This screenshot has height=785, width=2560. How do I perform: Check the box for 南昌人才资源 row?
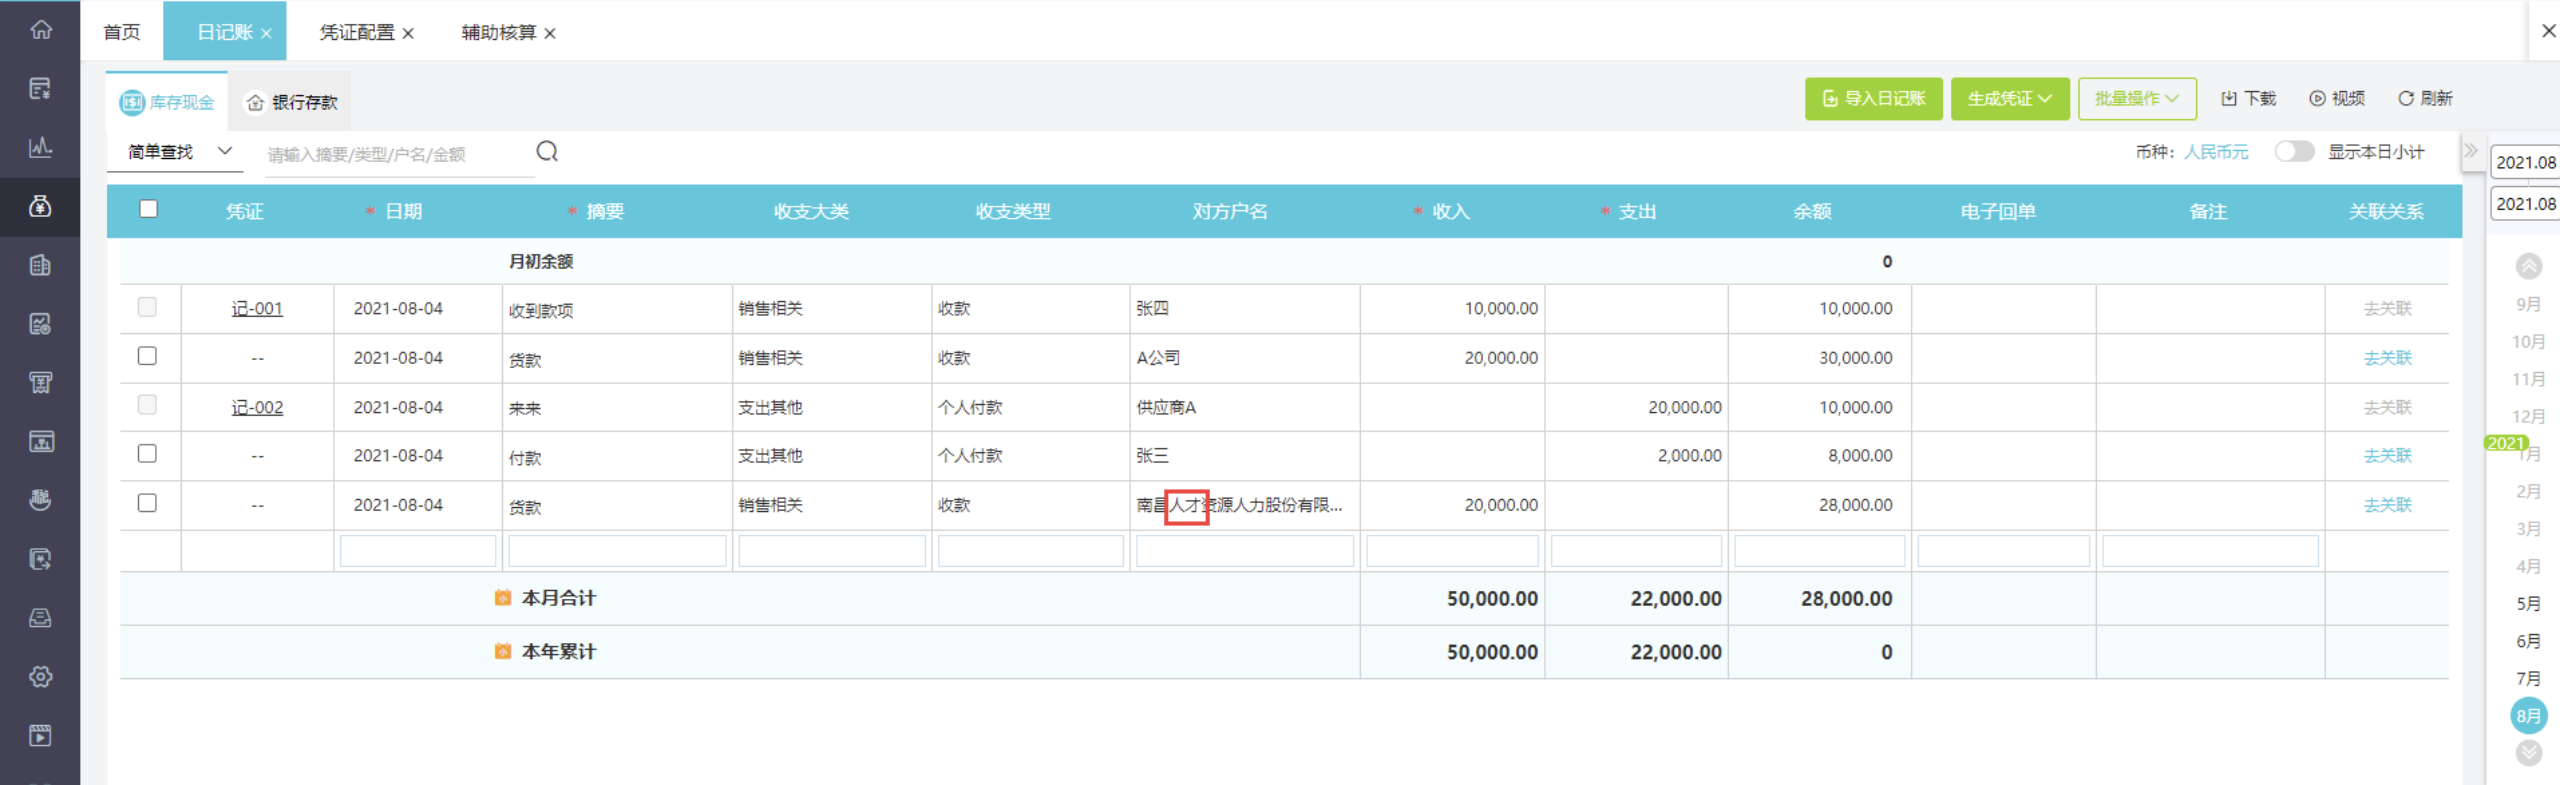click(147, 503)
